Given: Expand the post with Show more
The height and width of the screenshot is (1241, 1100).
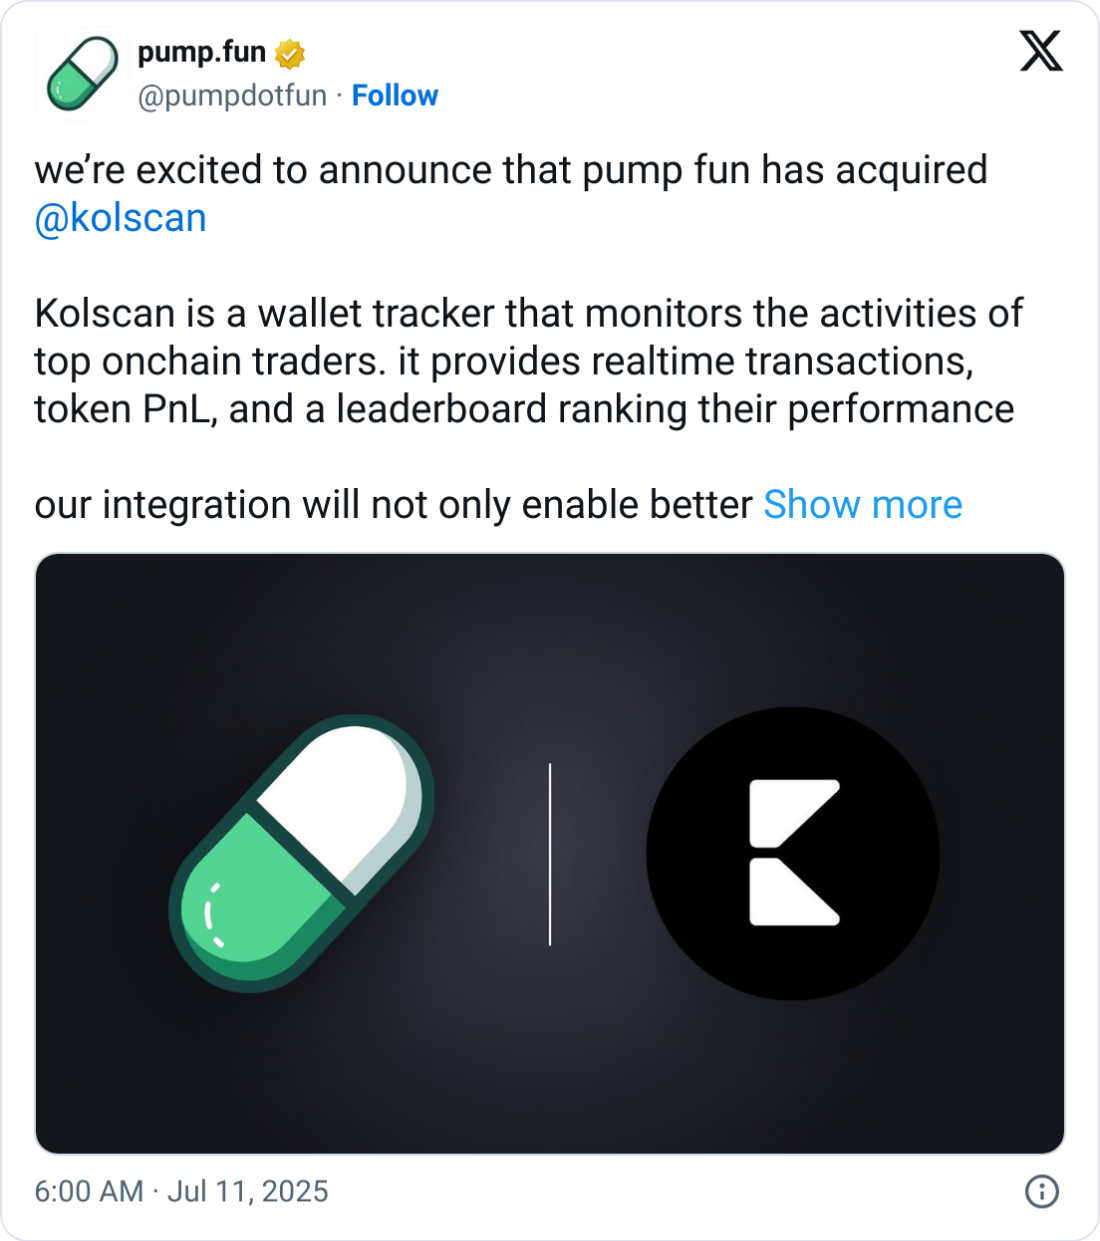Looking at the screenshot, I should coord(862,505).
